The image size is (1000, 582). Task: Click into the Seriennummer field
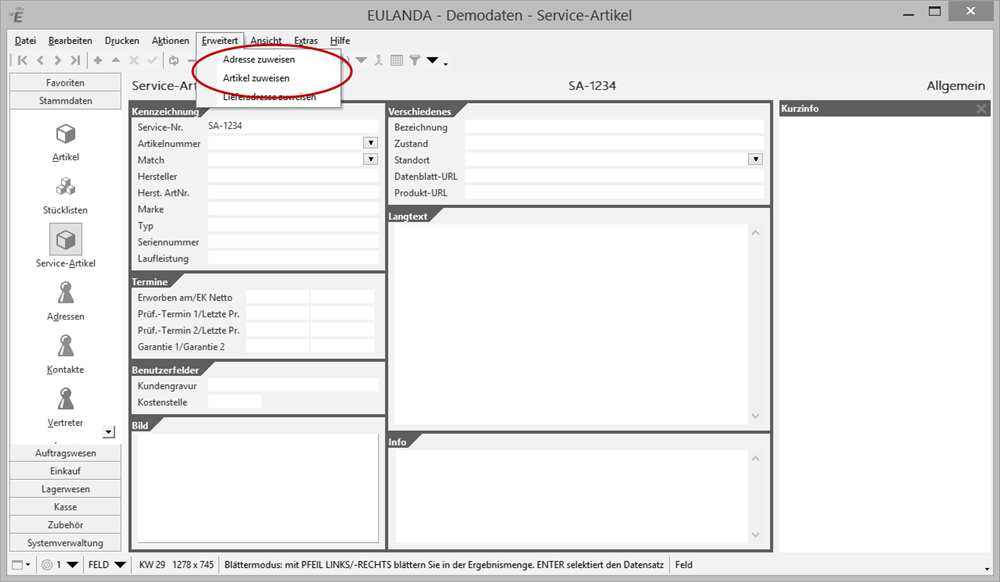tap(293, 242)
